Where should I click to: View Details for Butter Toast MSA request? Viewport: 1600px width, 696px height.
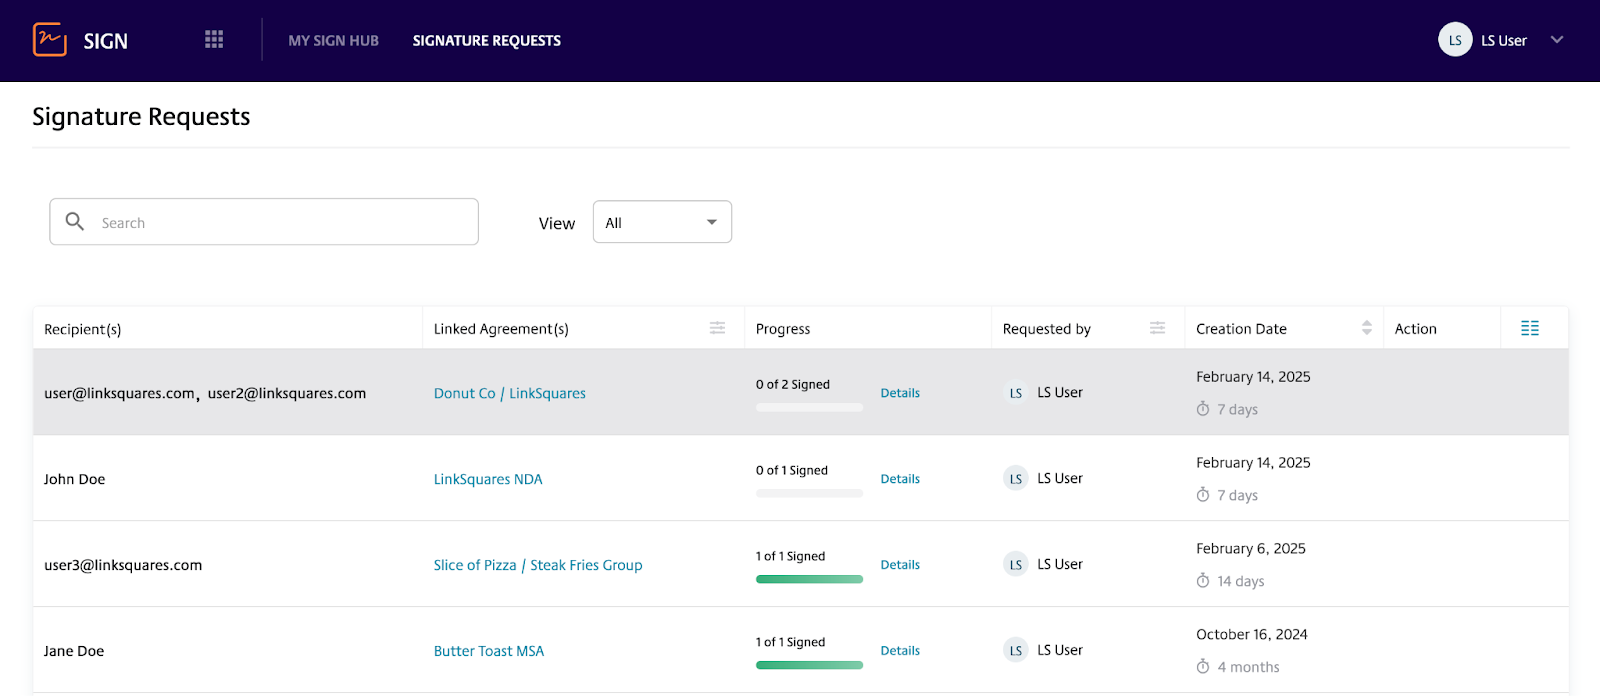click(900, 651)
